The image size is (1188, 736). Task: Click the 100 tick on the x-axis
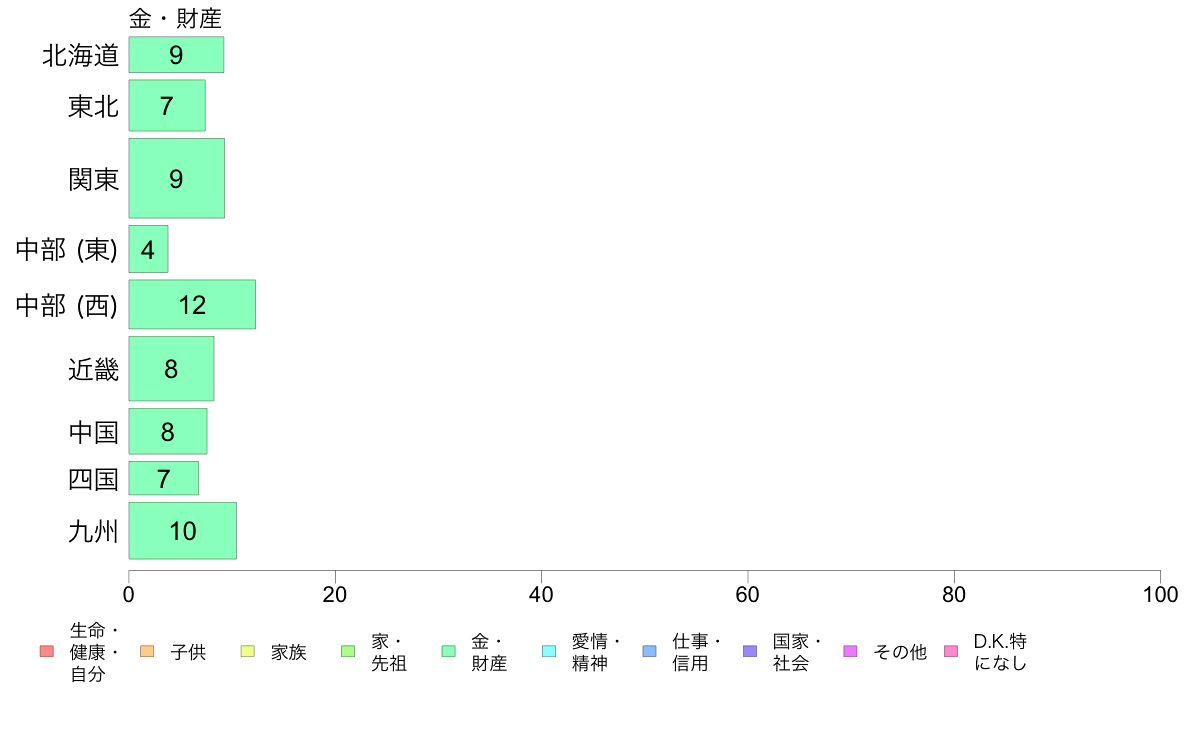click(1160, 594)
